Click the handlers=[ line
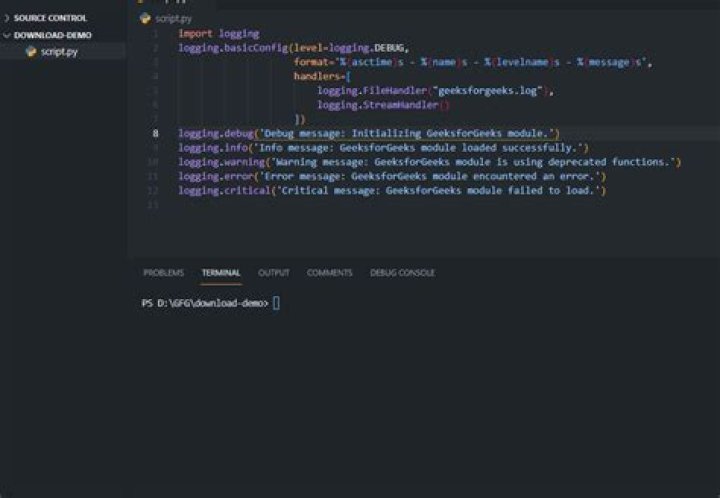The image size is (720, 498). 322,77
